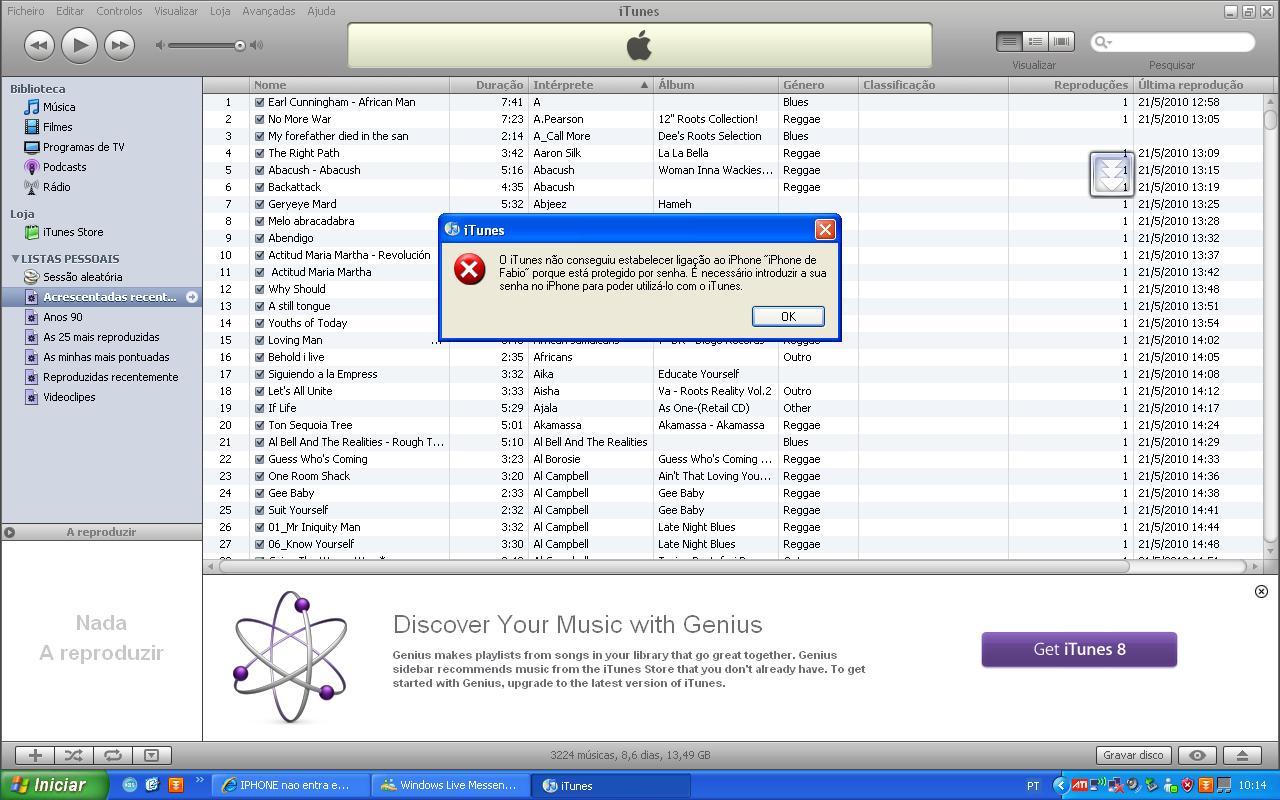Click the play button

click(79, 44)
